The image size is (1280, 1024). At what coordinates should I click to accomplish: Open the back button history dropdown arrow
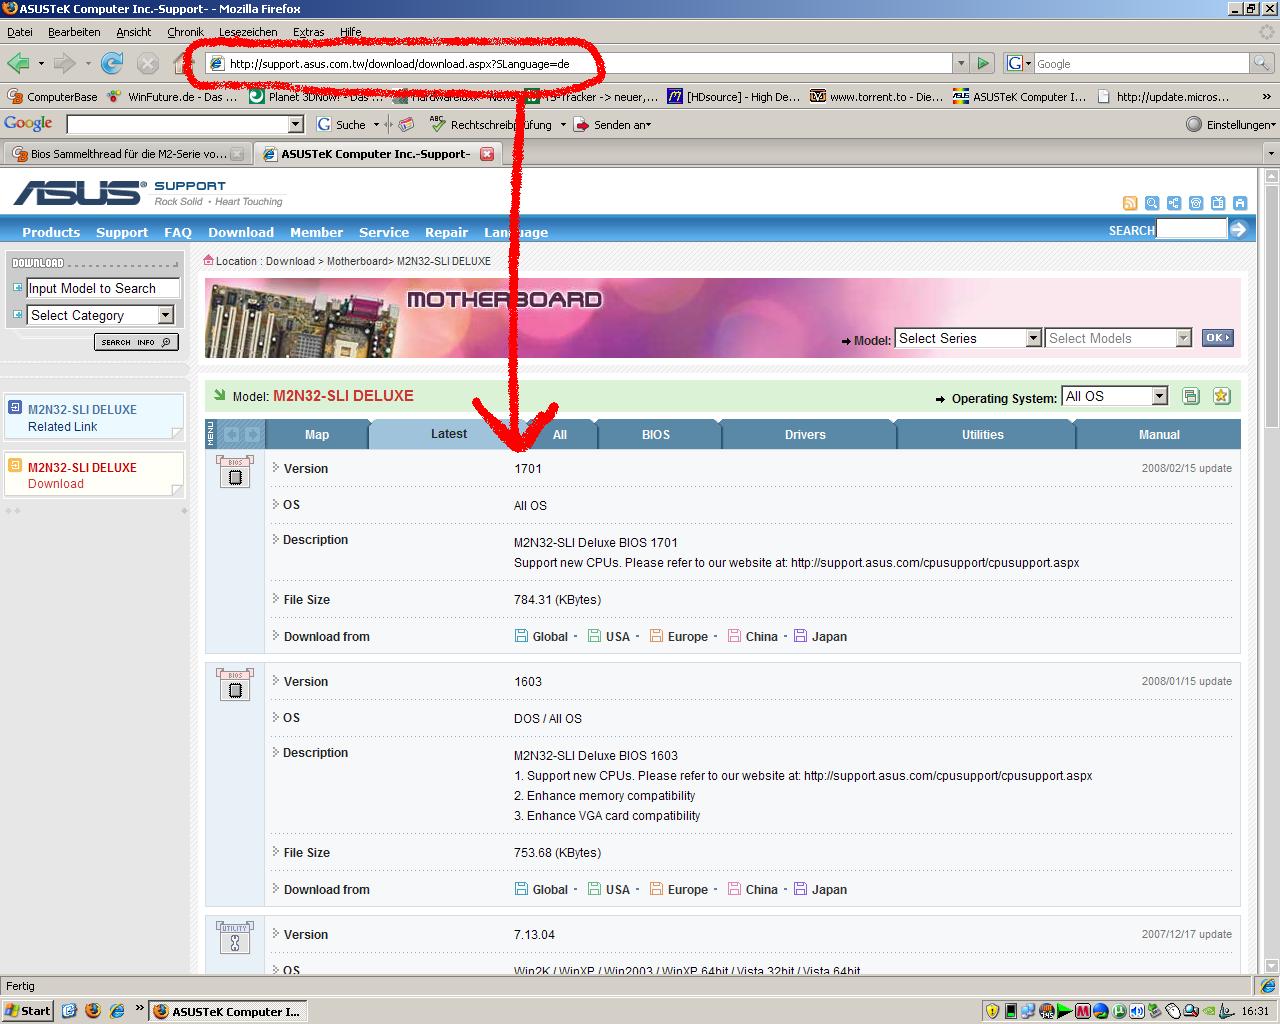[41, 63]
